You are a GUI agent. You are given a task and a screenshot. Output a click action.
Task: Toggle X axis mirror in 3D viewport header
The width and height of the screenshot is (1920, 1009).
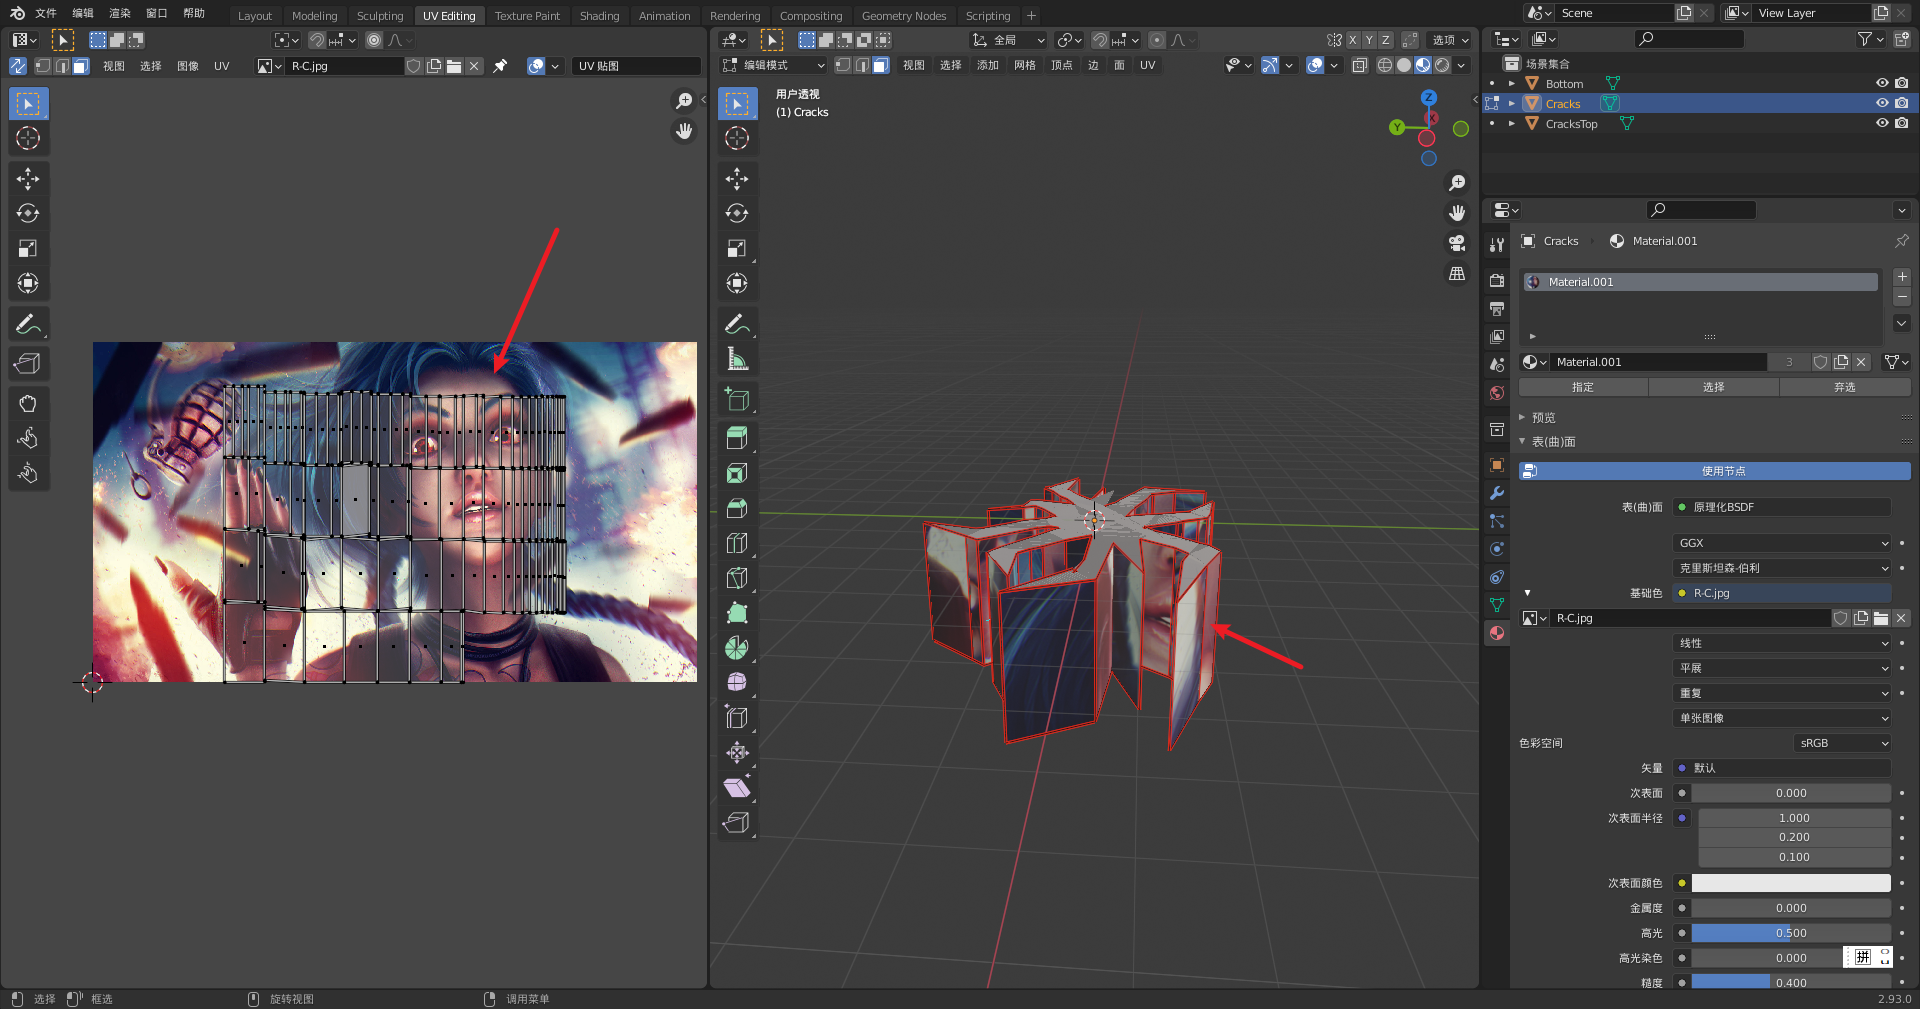click(1352, 40)
